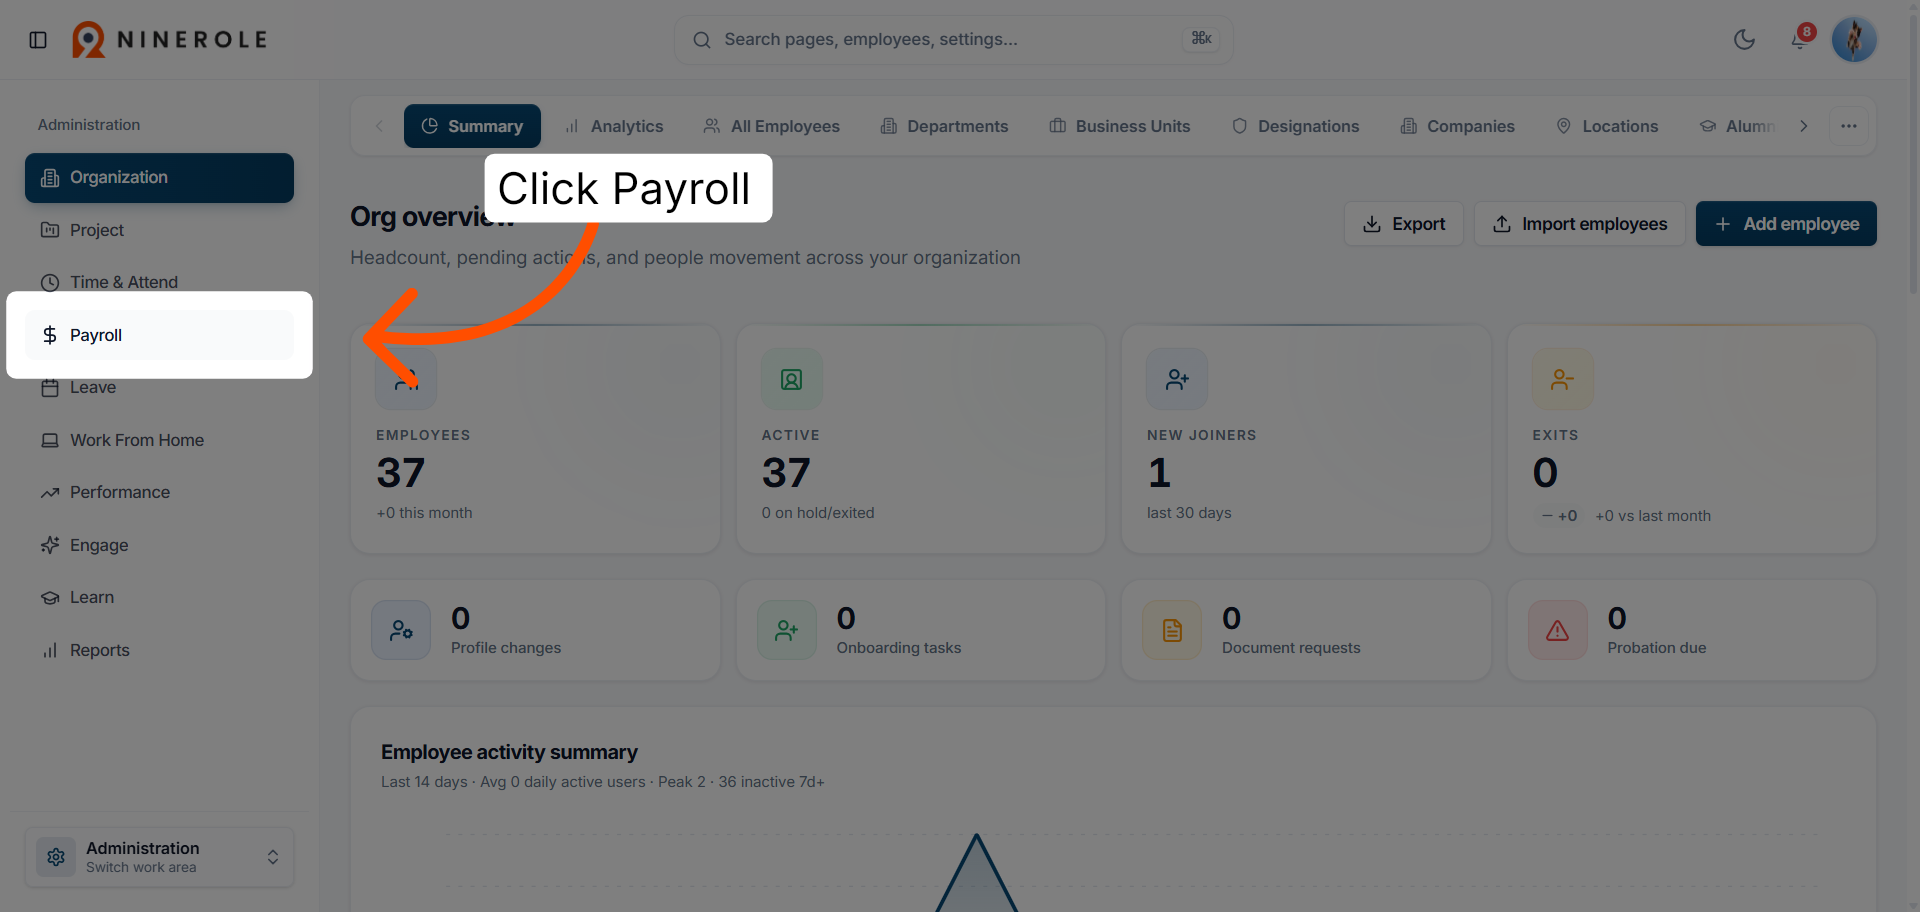Open notifications bell with 8 badge

[1800, 39]
